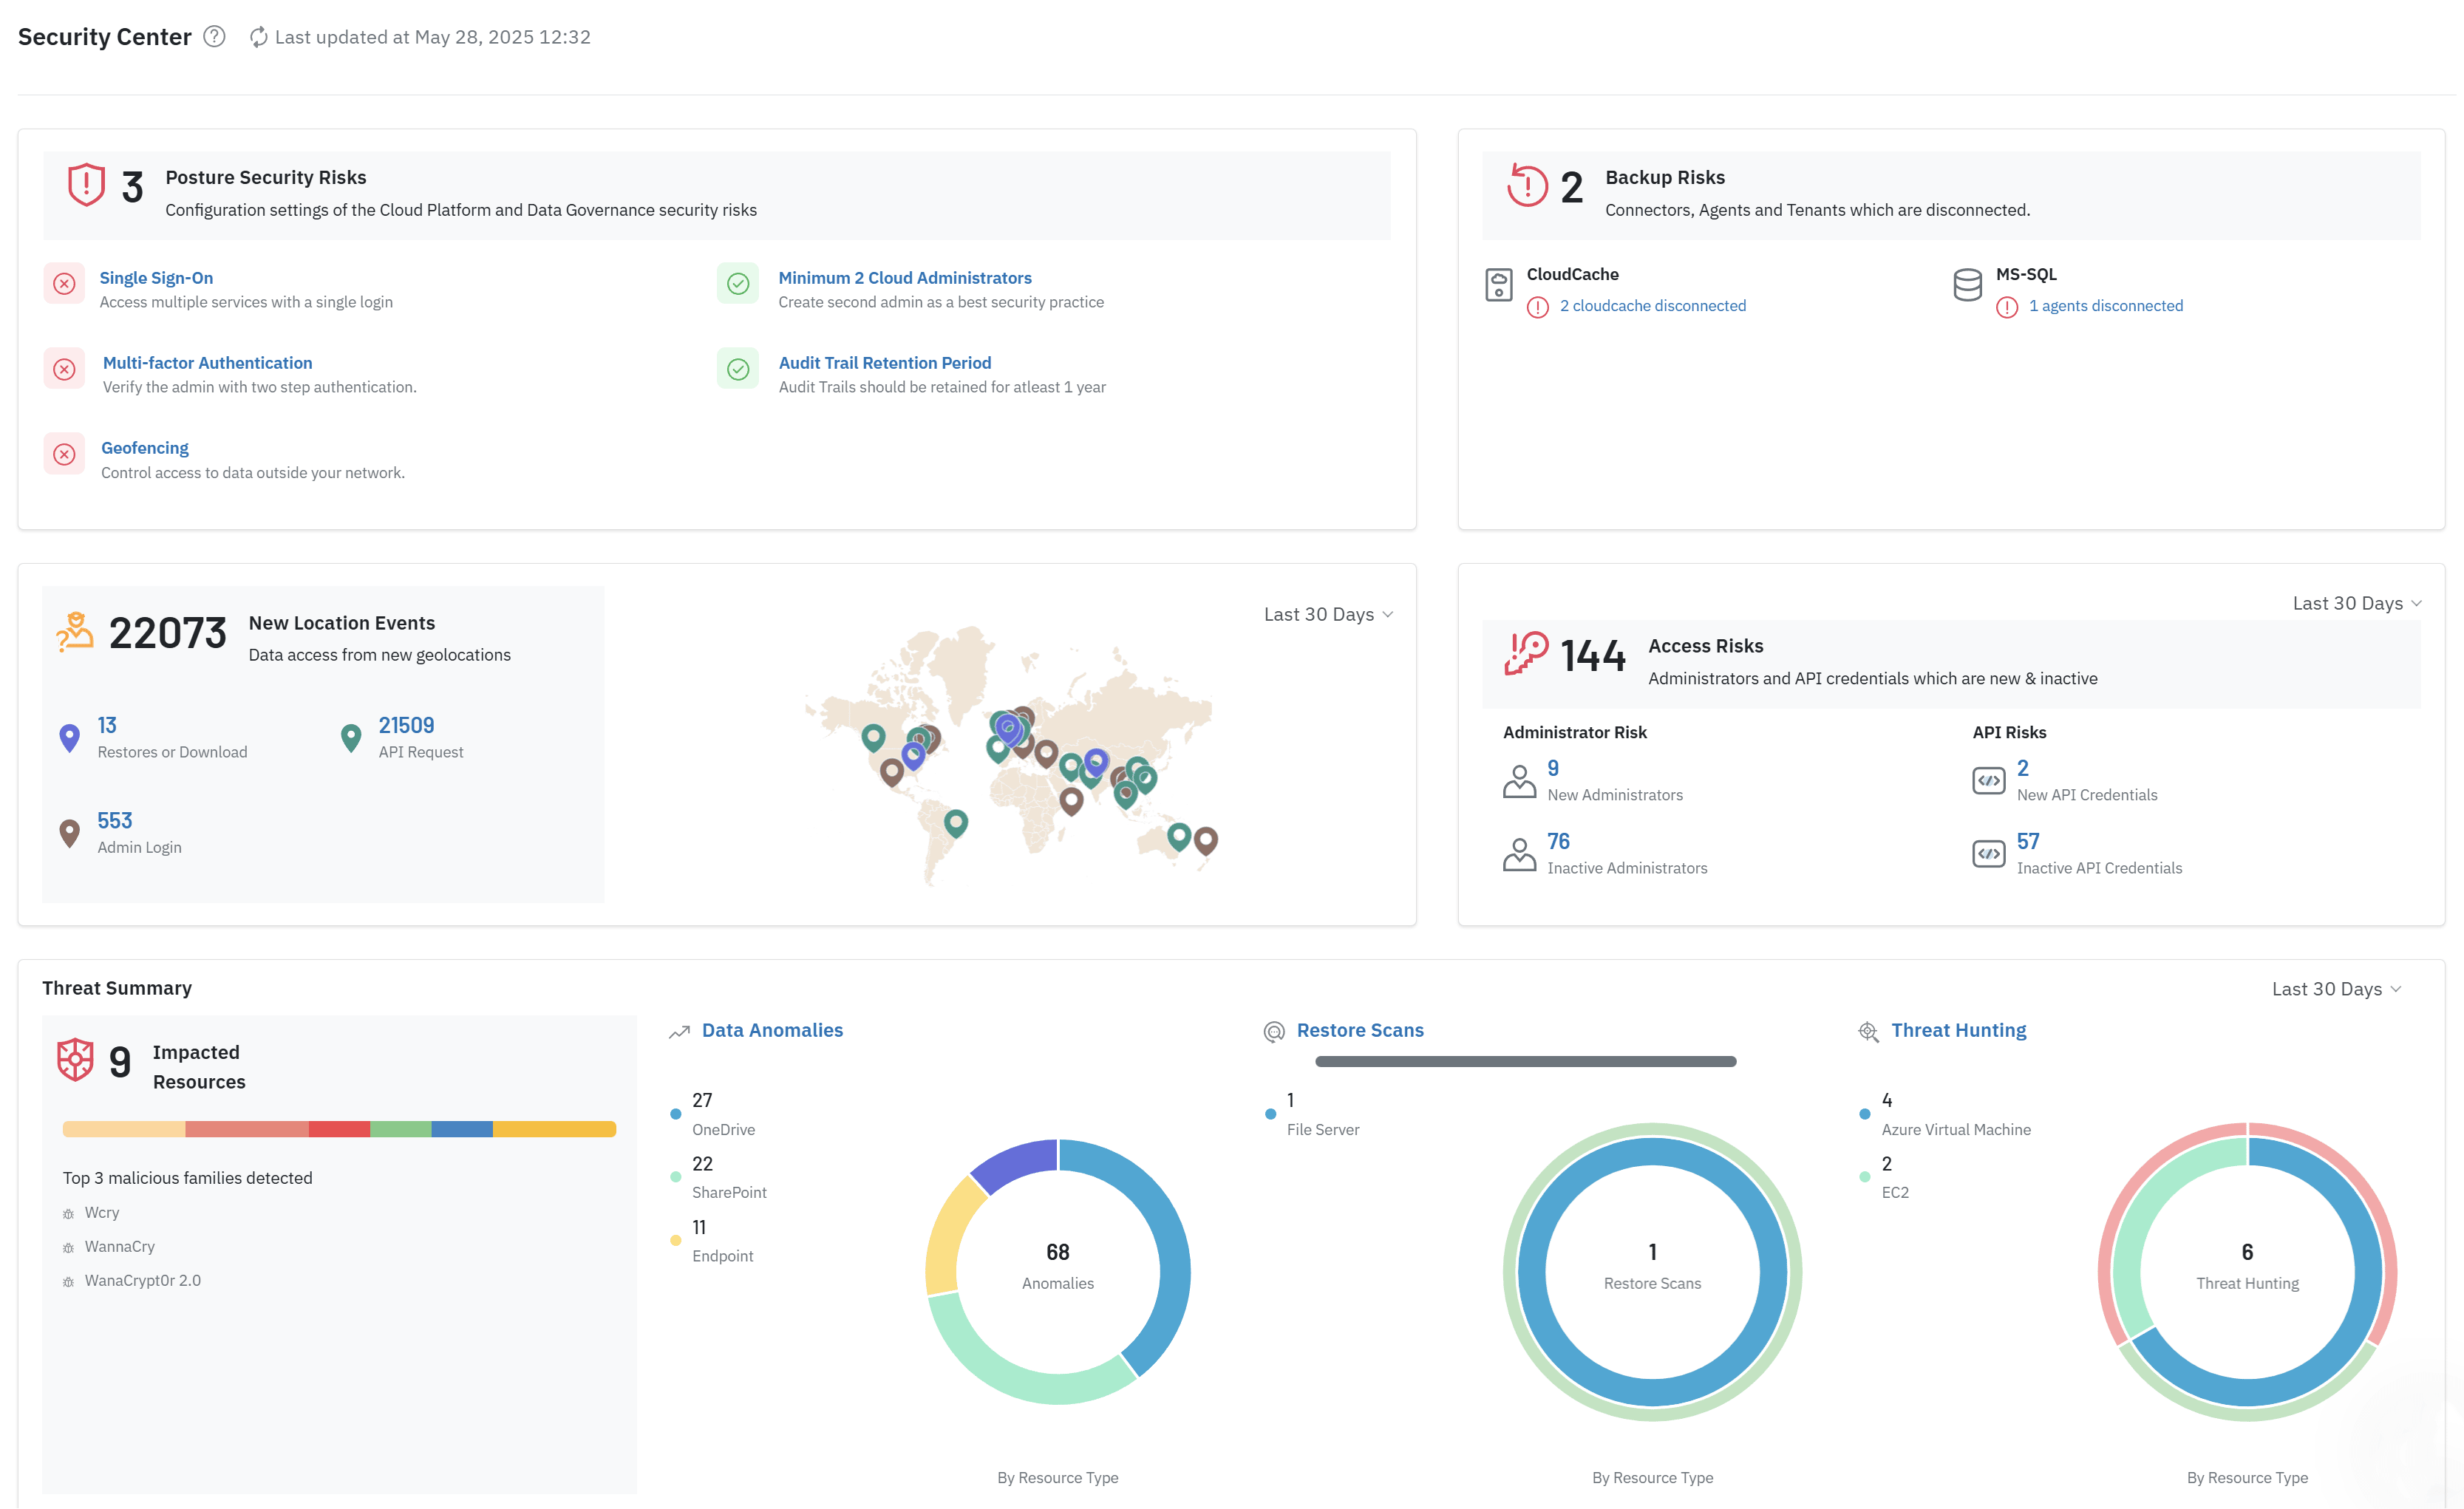Click the Impacted Resources shield icon
Viewport: 2464px width, 1509px height.
click(75, 1060)
